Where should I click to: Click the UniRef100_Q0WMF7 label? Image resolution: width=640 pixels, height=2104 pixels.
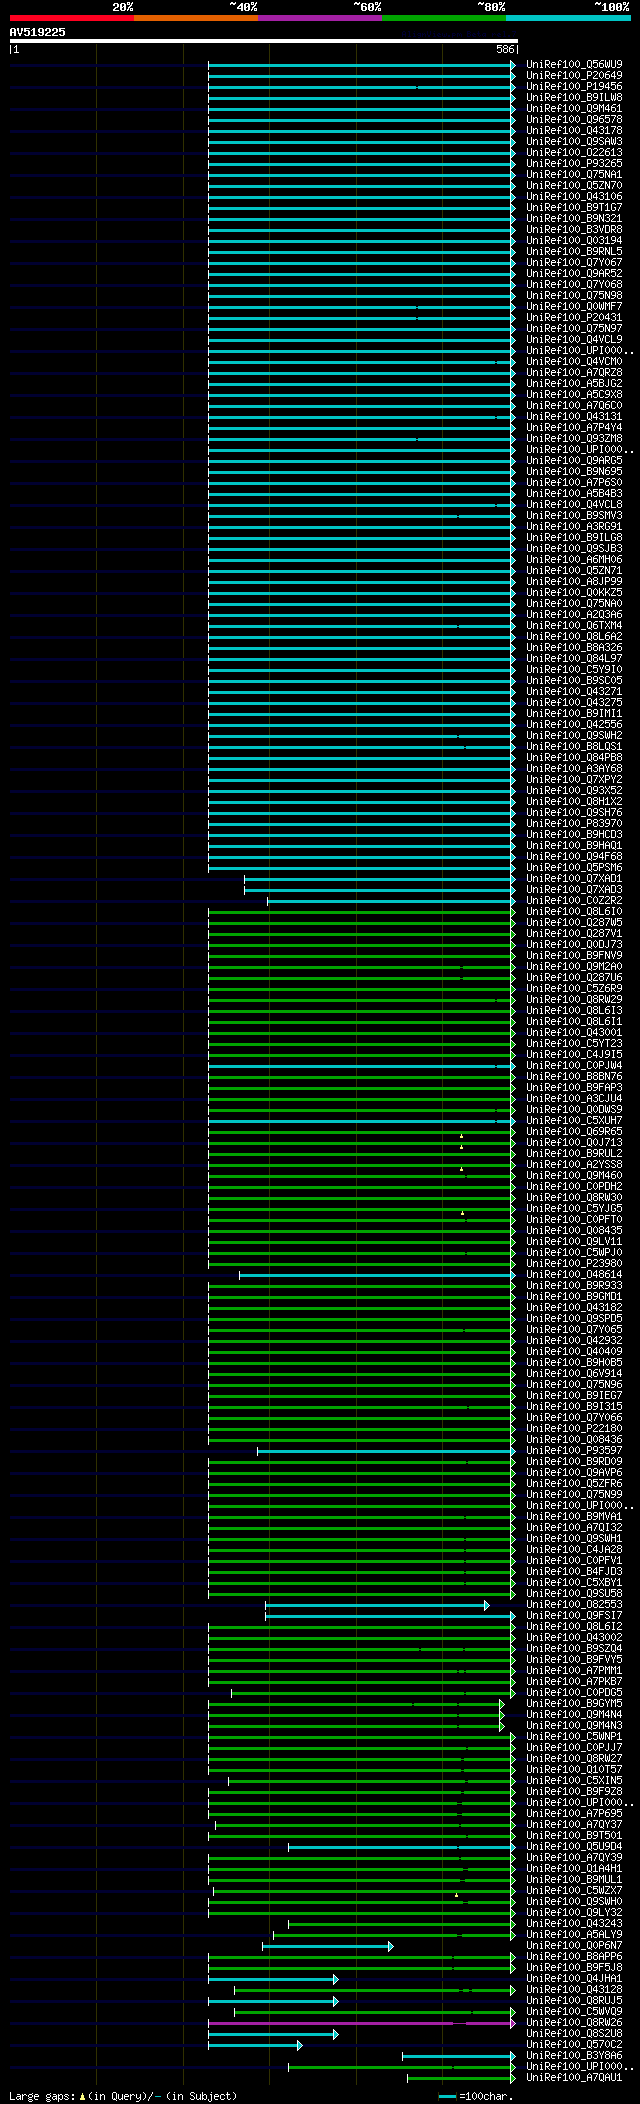click(x=574, y=306)
